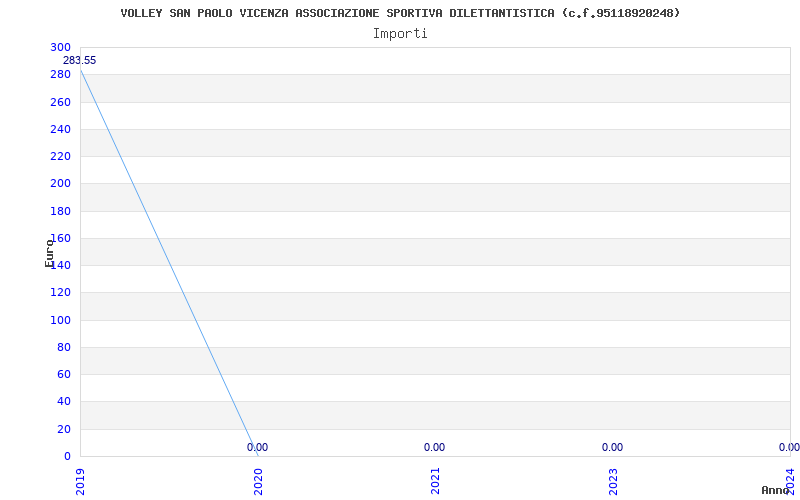Select the 283.55 data point label
Image resolution: width=800 pixels, height=500 pixels.
click(x=80, y=61)
